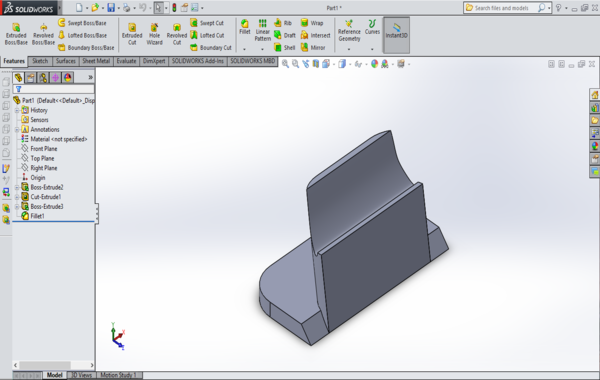Select the Draft feature tool
This screenshot has width=600, height=380.
(x=285, y=35)
